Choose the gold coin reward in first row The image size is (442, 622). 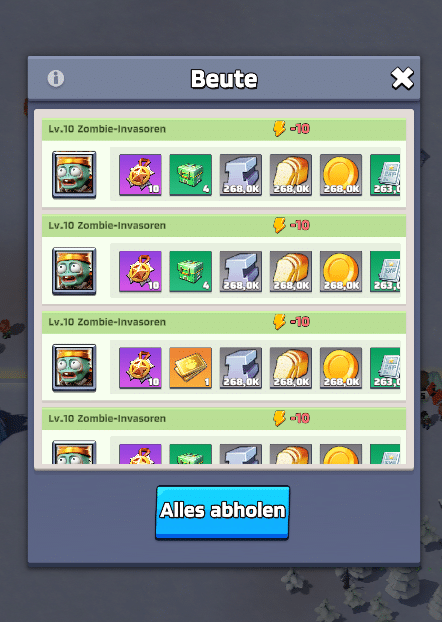coord(341,175)
